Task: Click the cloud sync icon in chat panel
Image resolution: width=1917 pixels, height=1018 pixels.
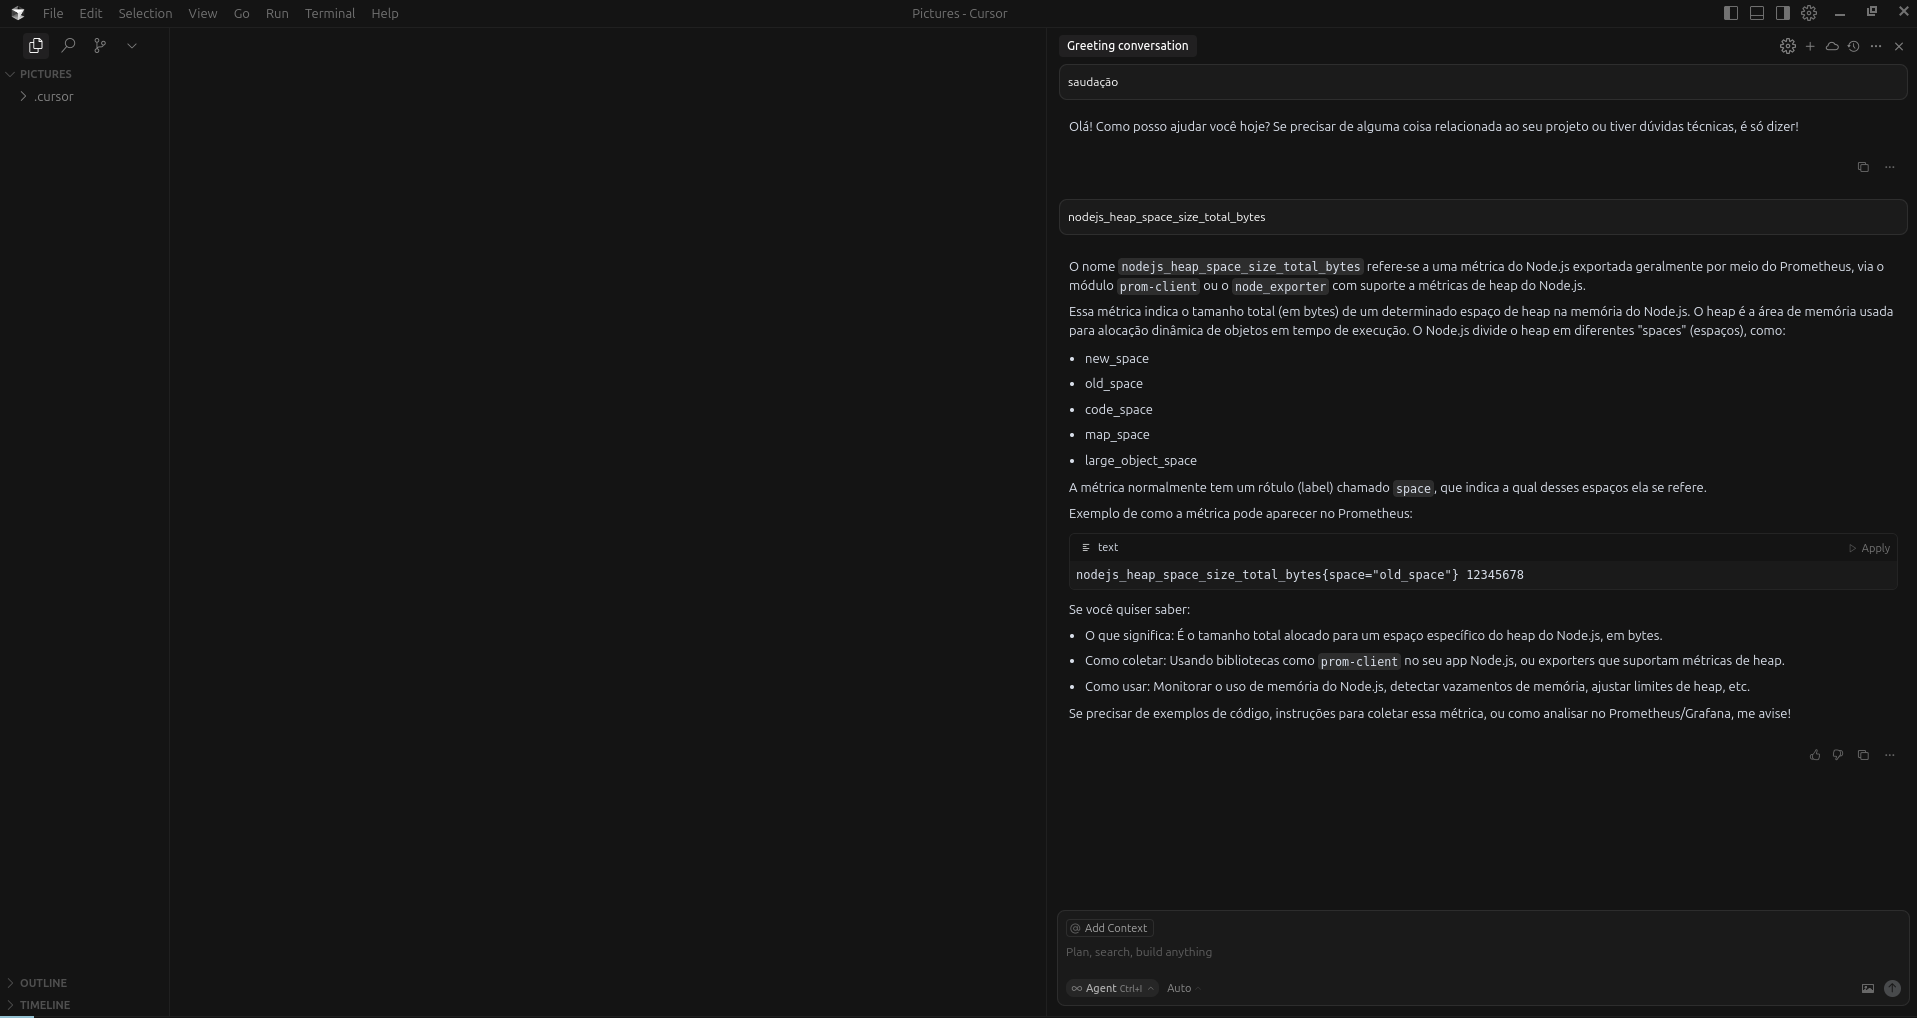Action: [x=1831, y=46]
